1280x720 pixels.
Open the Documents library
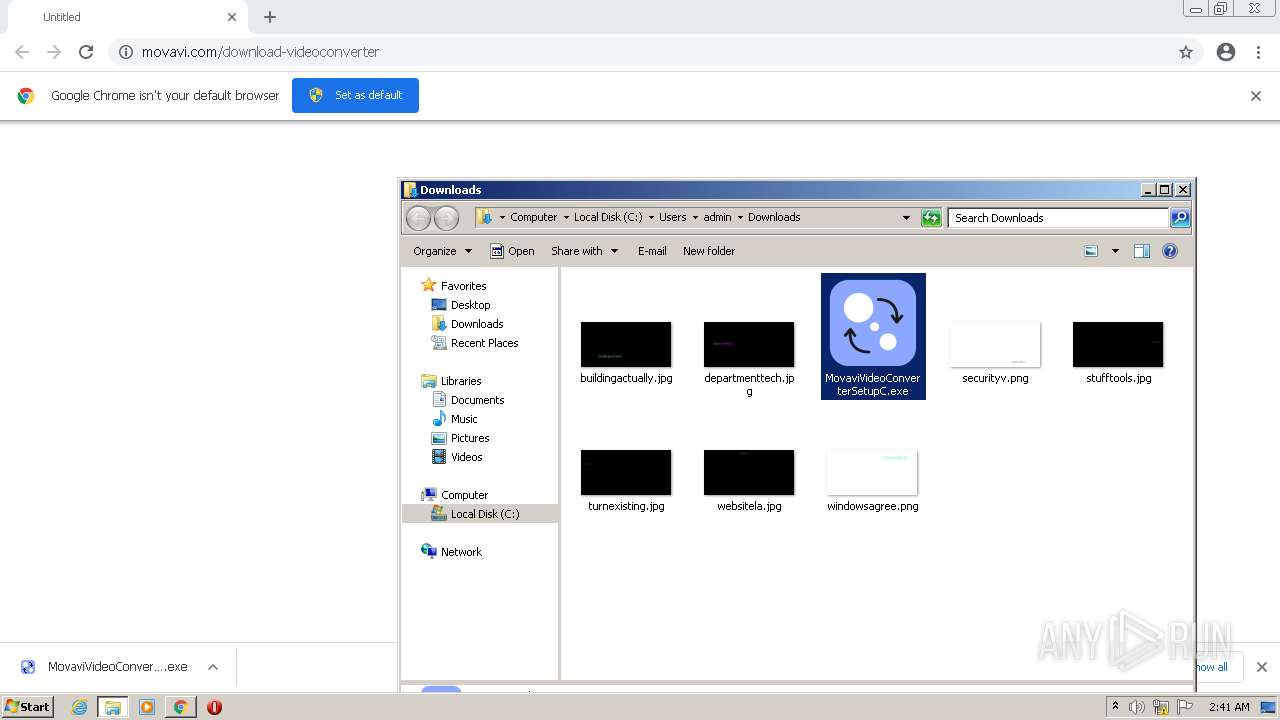point(477,400)
